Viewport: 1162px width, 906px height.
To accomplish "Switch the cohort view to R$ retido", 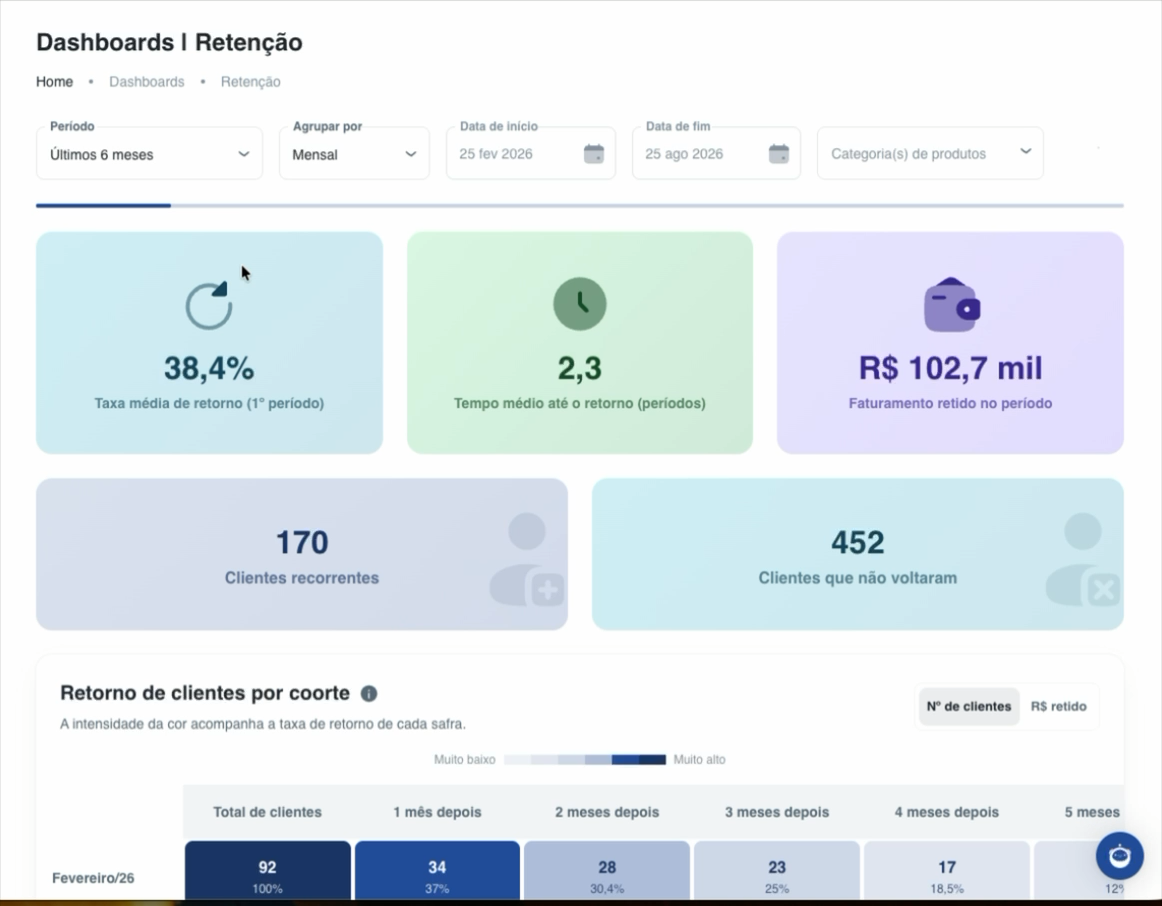I will pyautogui.click(x=1058, y=706).
